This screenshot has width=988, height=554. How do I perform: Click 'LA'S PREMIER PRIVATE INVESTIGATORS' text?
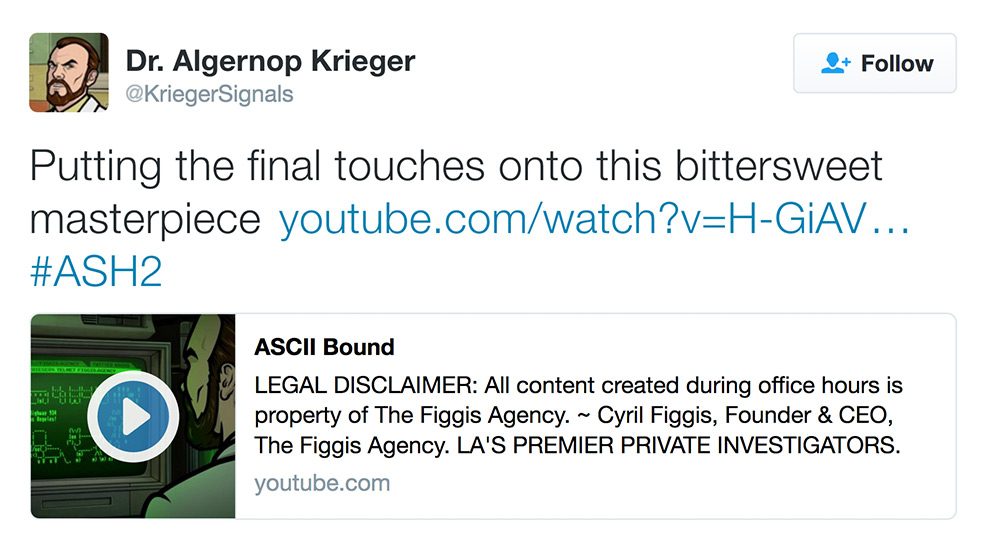pos(679,445)
